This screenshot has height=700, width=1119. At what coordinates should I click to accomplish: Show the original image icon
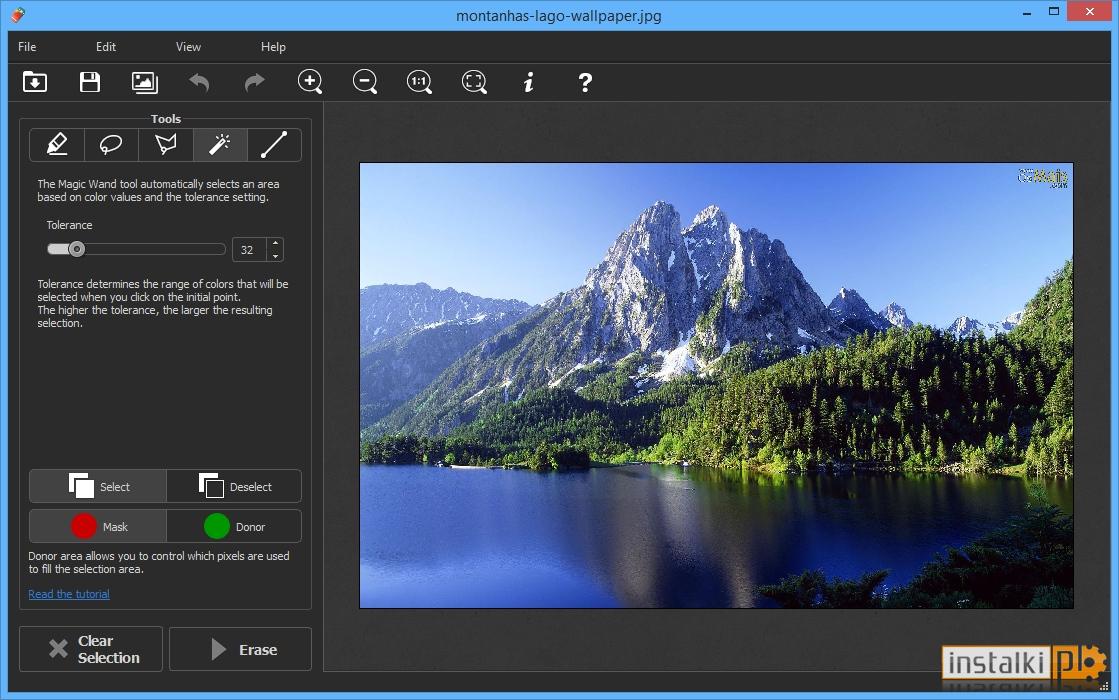click(x=145, y=82)
